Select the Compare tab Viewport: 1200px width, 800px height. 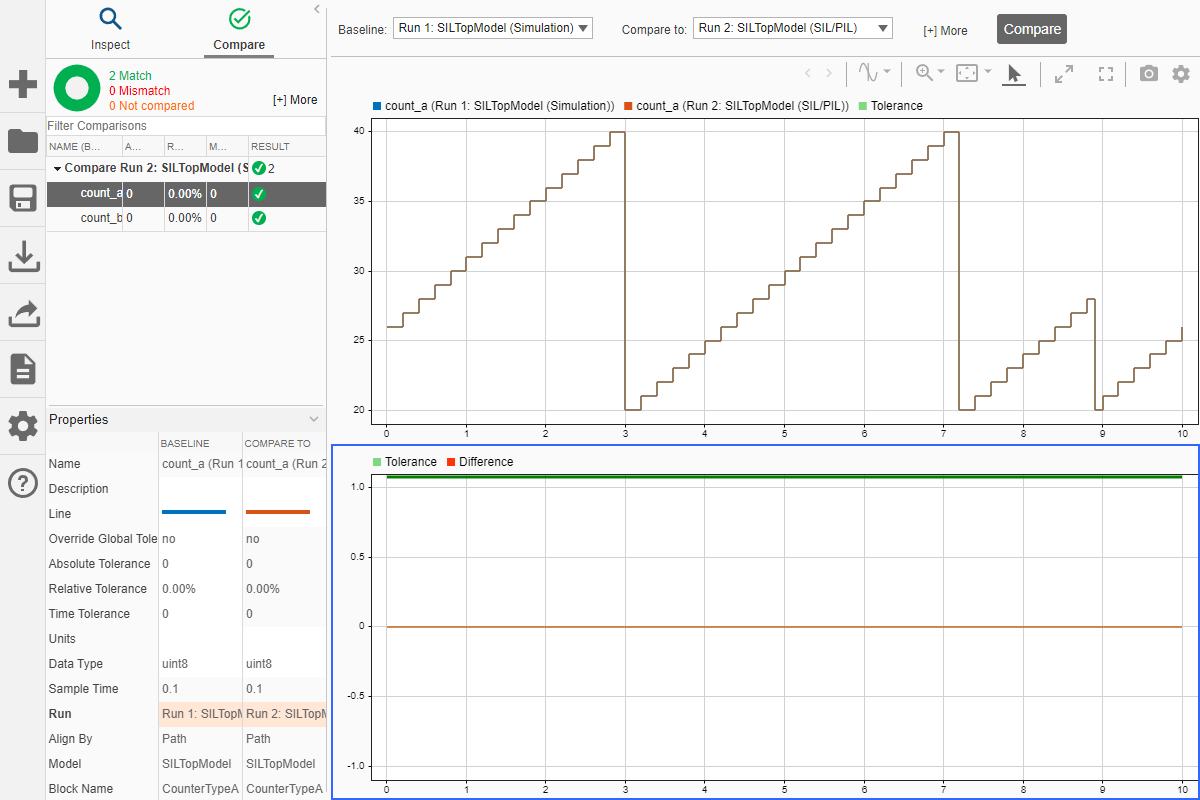pos(239,29)
